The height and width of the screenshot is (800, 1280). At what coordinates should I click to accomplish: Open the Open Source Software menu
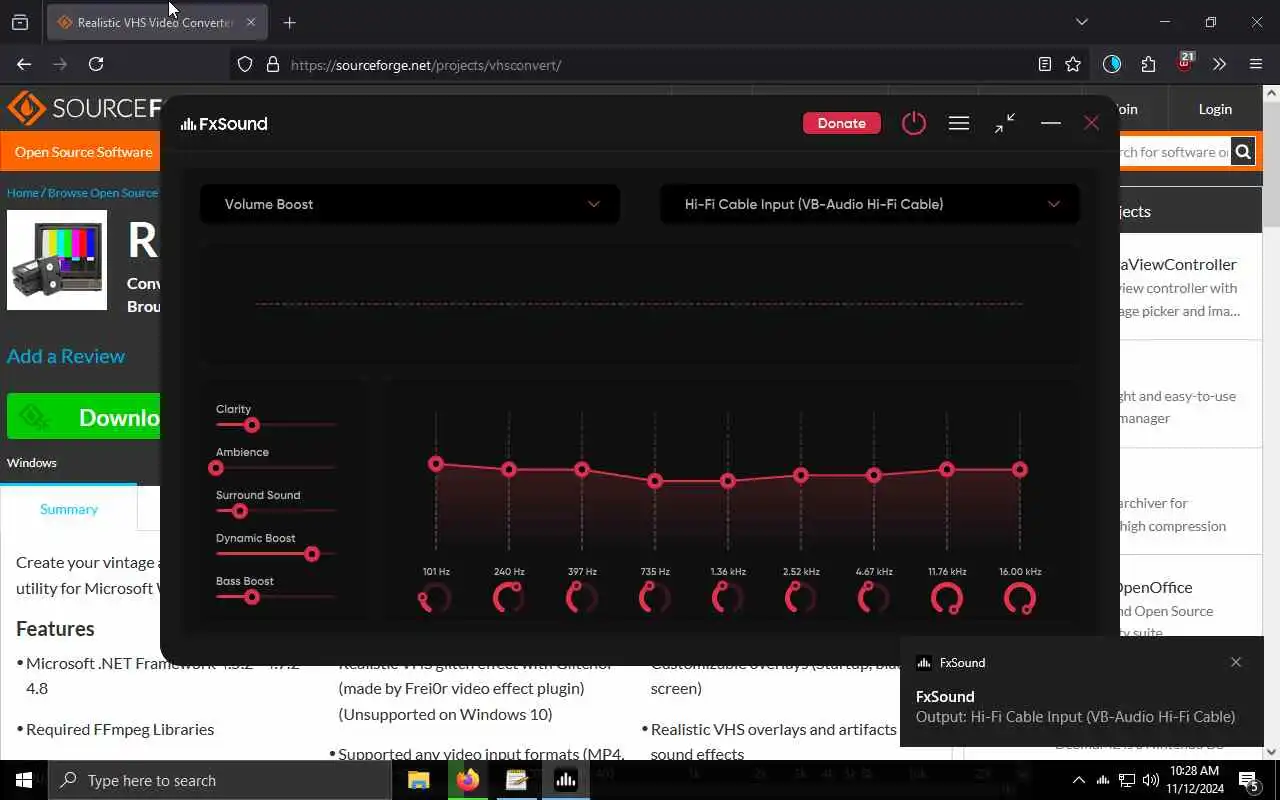coord(83,152)
